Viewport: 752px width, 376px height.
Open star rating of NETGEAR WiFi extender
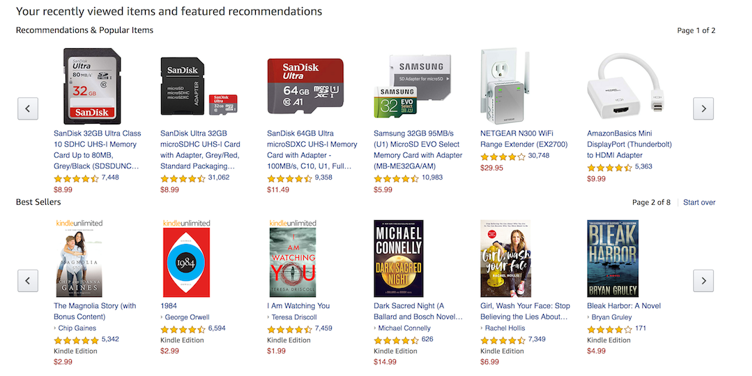point(503,156)
